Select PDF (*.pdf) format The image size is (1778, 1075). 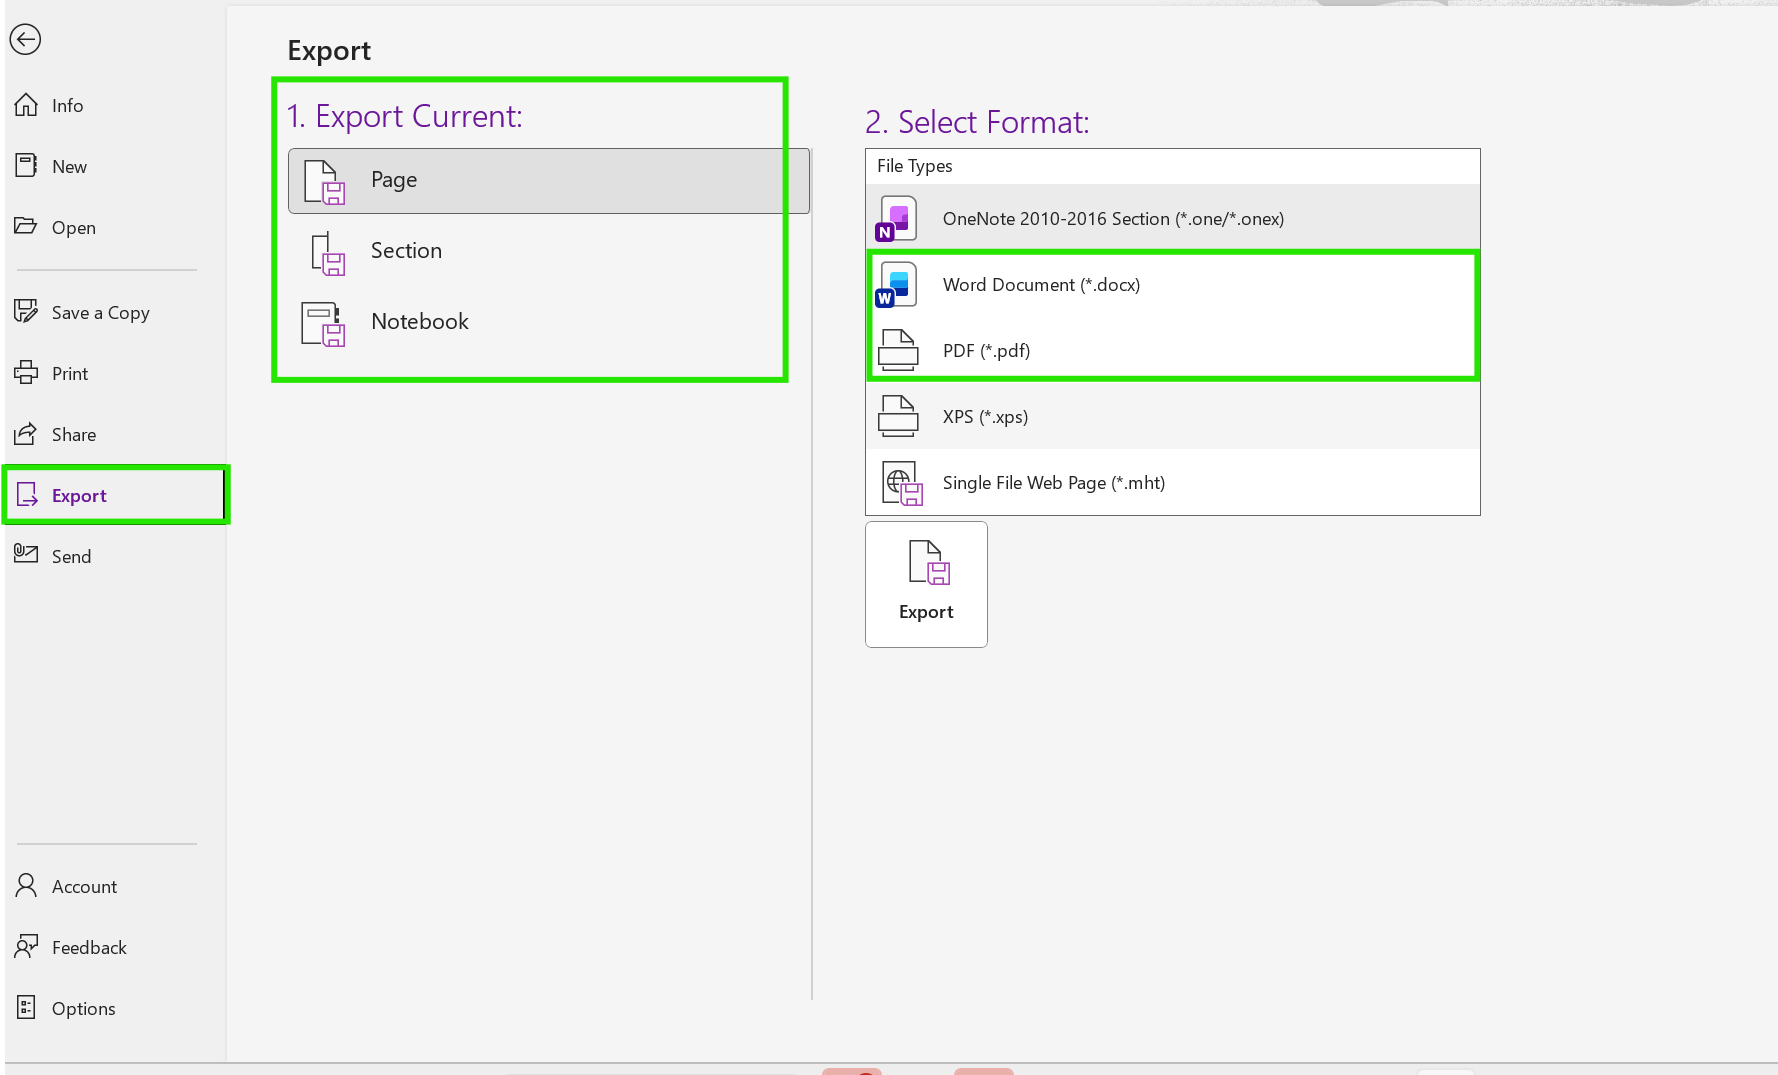[x=1172, y=350]
